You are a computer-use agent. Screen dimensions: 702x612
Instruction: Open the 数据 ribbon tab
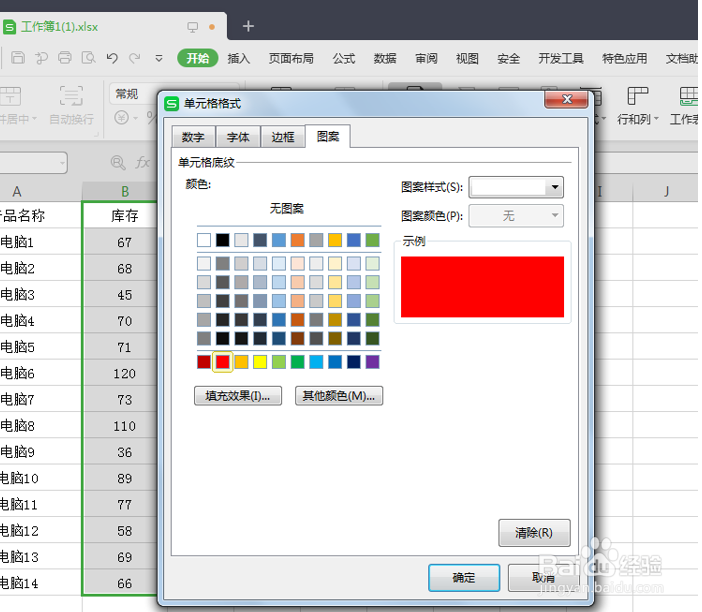[385, 58]
